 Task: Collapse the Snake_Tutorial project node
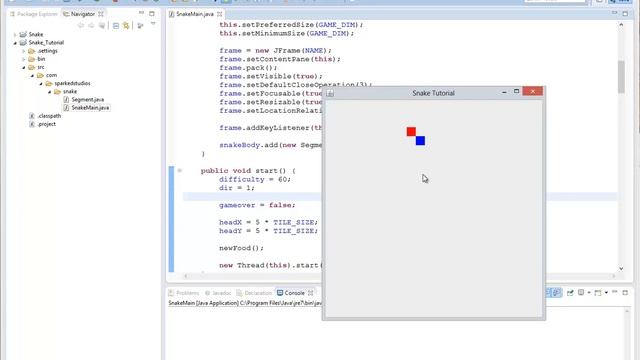pos(15,43)
